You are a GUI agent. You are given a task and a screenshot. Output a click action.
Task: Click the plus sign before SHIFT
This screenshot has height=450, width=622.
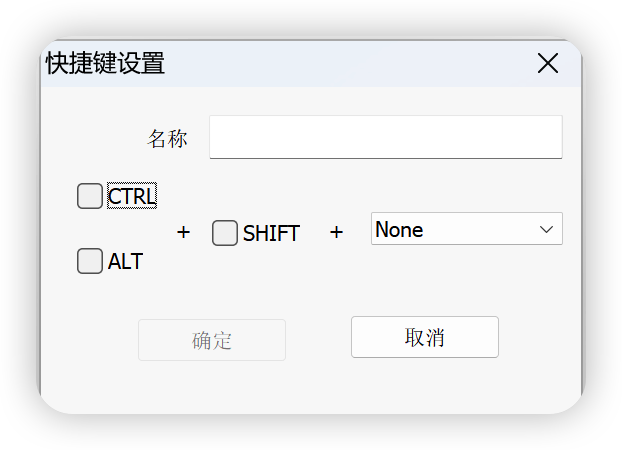pyautogui.click(x=183, y=232)
